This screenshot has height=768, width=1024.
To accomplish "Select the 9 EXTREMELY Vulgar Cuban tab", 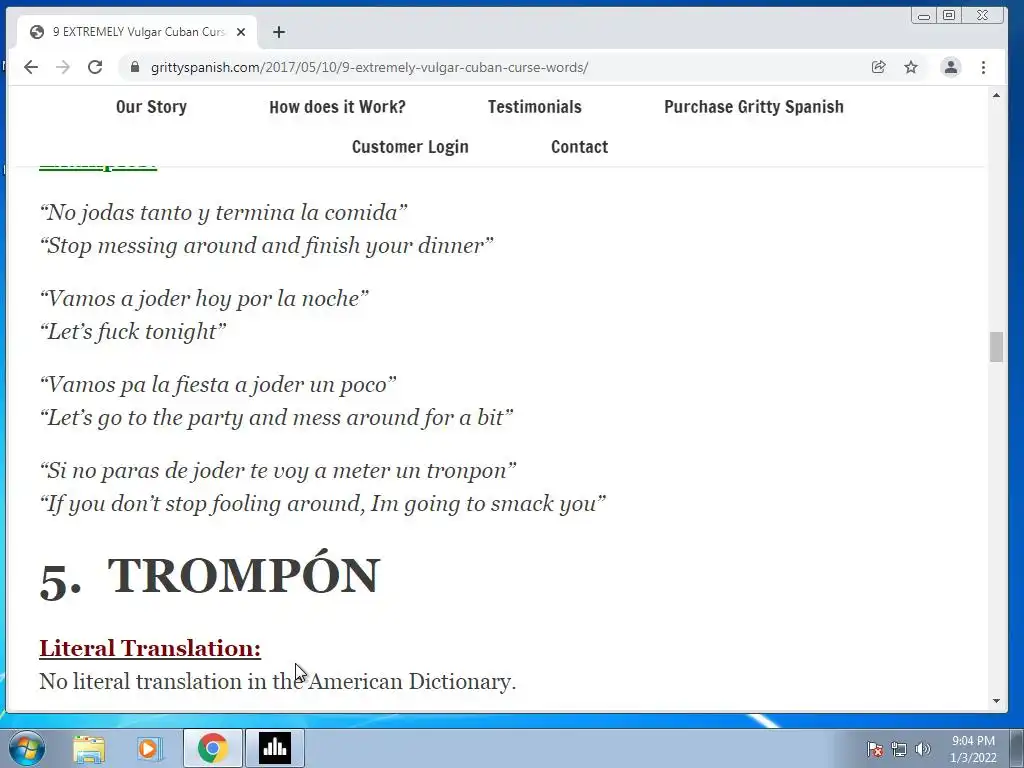I will [x=137, y=32].
